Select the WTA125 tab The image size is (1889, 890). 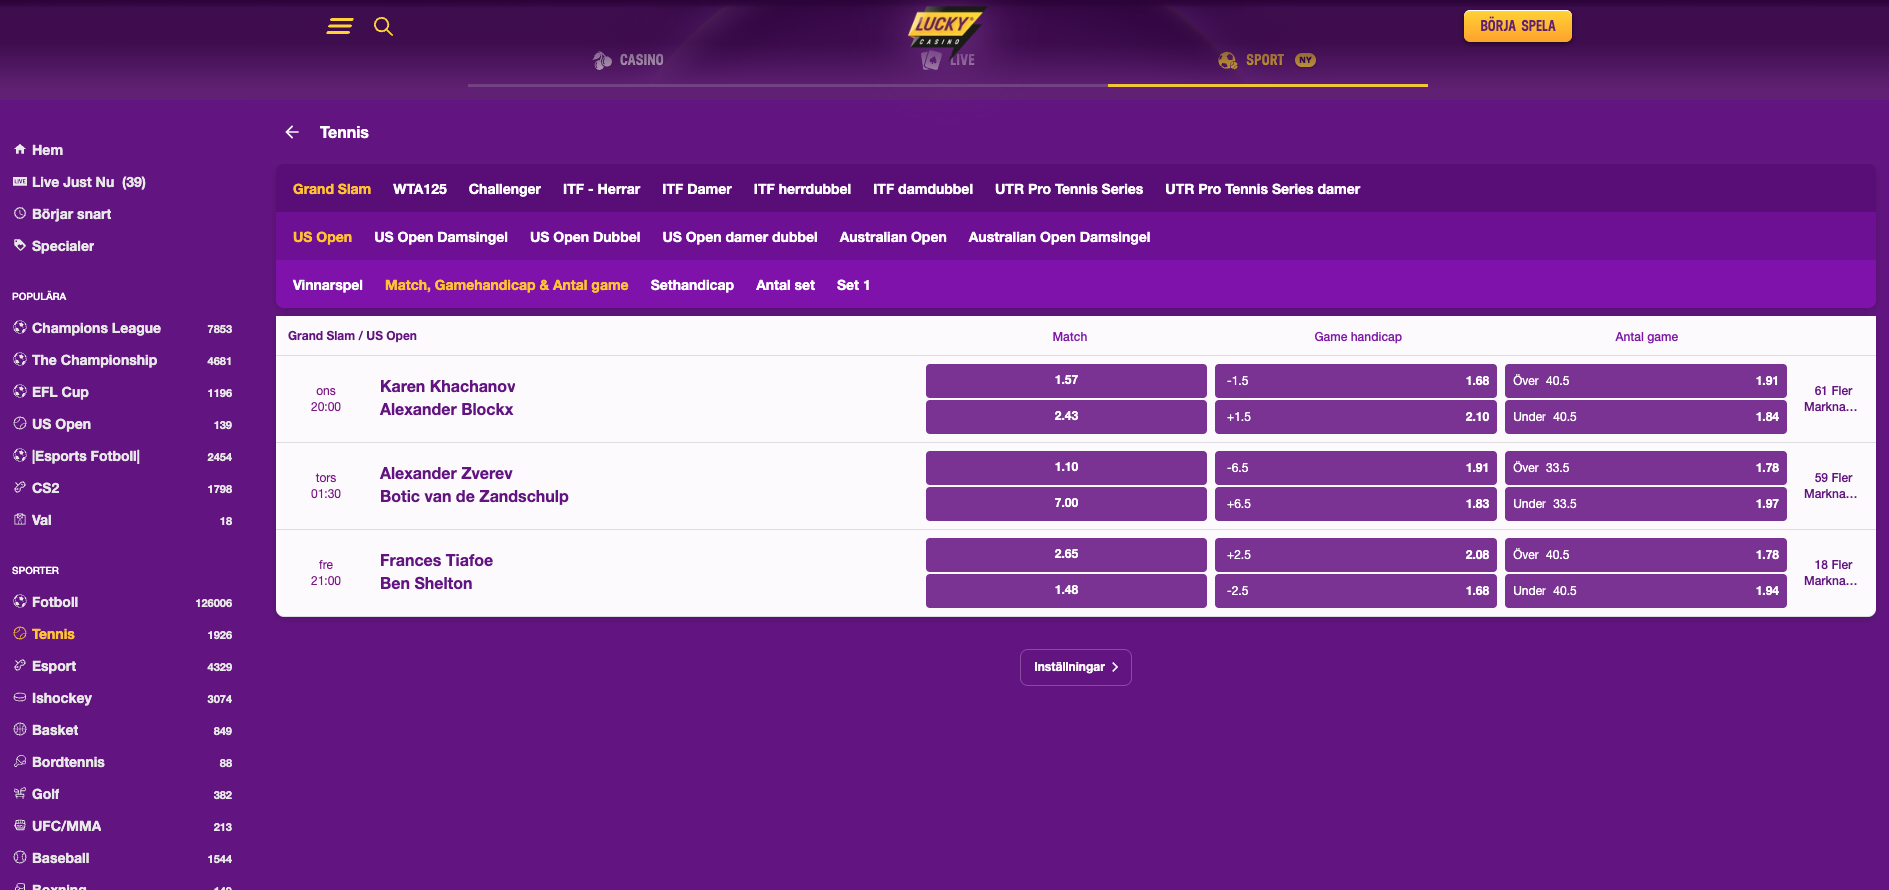tap(420, 189)
